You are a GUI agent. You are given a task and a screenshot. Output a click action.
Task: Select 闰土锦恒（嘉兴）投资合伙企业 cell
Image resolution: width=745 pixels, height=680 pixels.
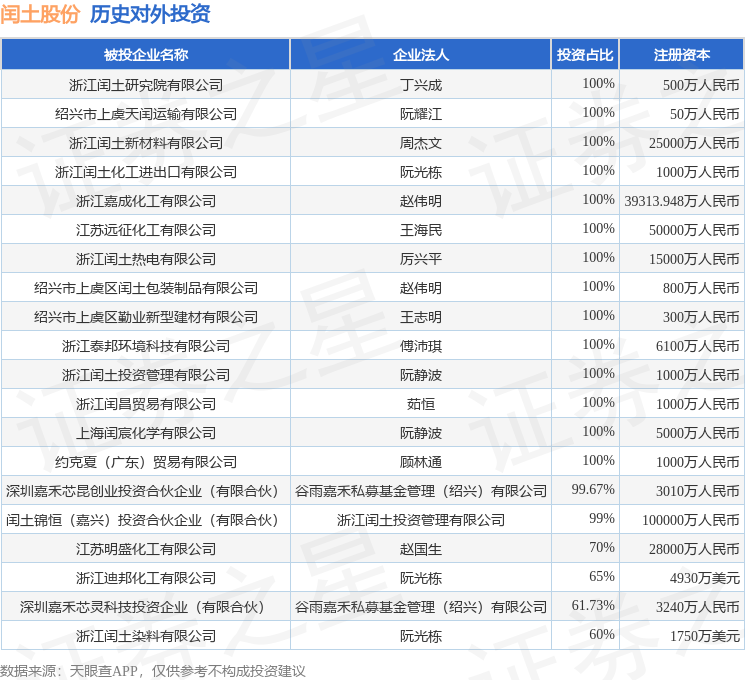click(146, 520)
